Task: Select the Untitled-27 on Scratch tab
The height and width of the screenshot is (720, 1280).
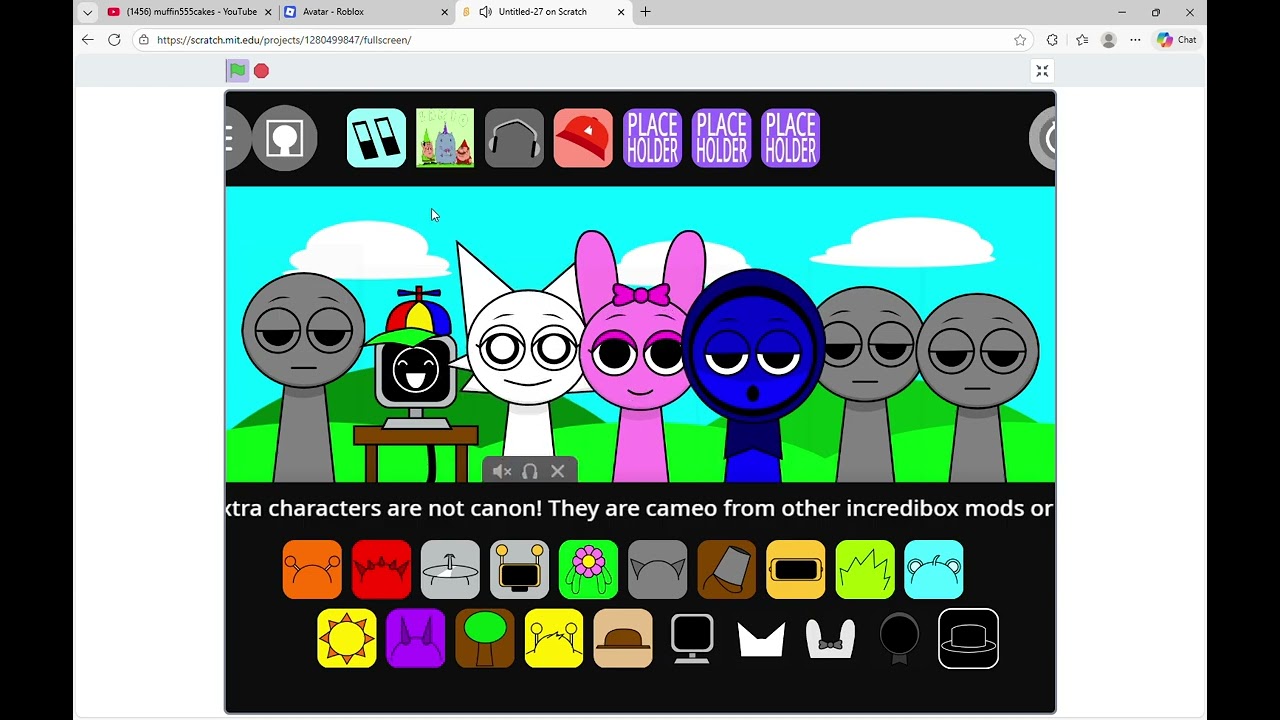Action: click(x=544, y=12)
